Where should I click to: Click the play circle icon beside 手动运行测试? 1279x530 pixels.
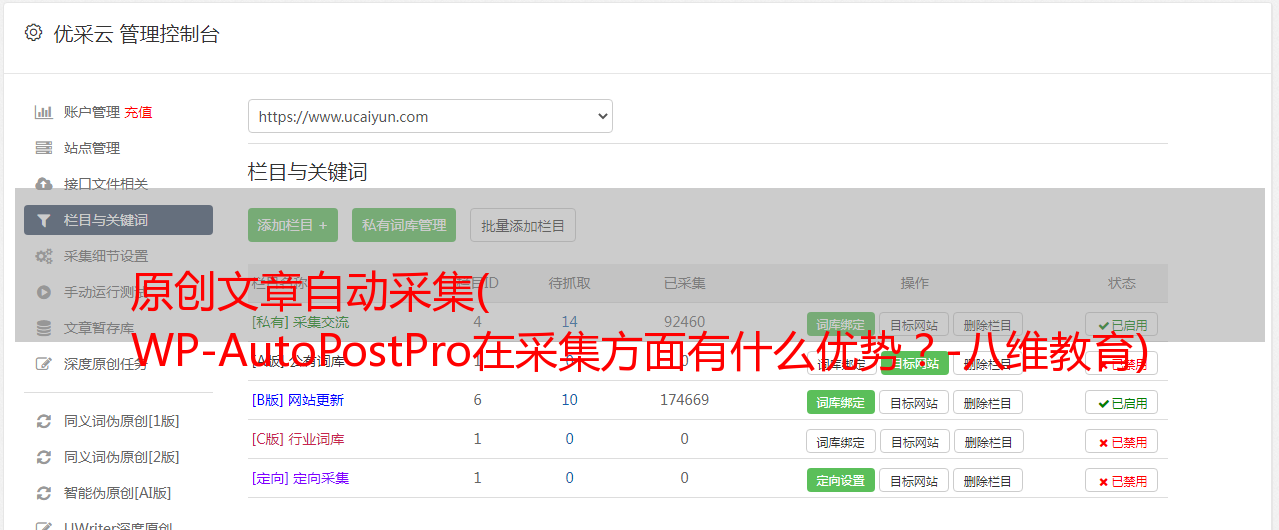[x=43, y=292]
